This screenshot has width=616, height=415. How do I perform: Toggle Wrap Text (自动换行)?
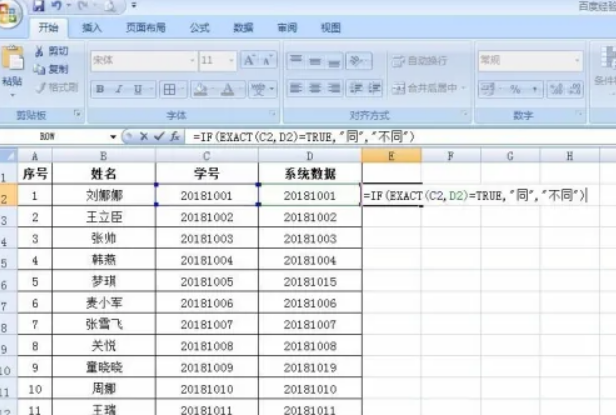pos(420,61)
